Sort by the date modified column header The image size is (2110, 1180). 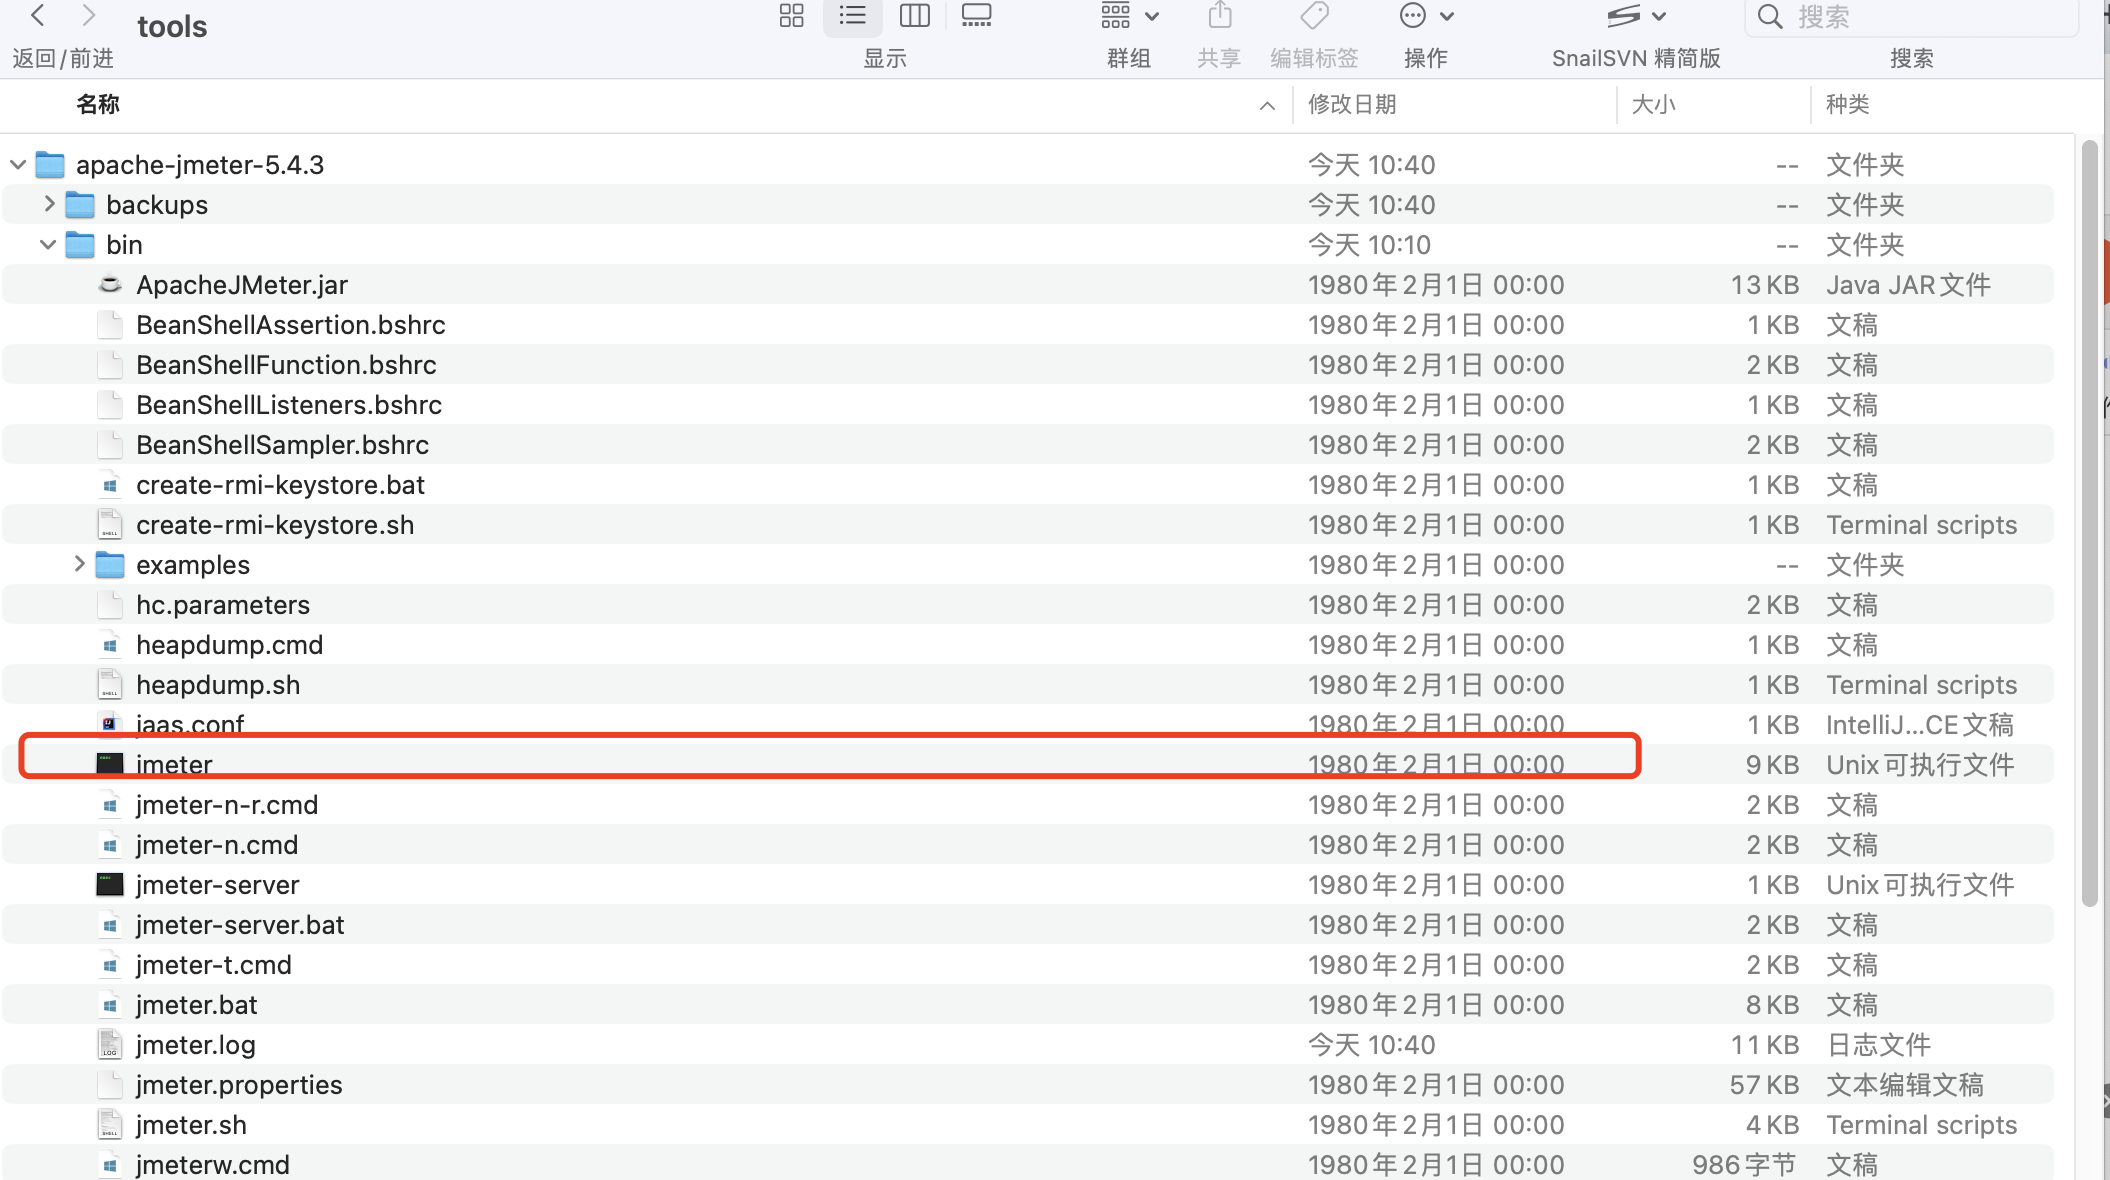[x=1352, y=104]
